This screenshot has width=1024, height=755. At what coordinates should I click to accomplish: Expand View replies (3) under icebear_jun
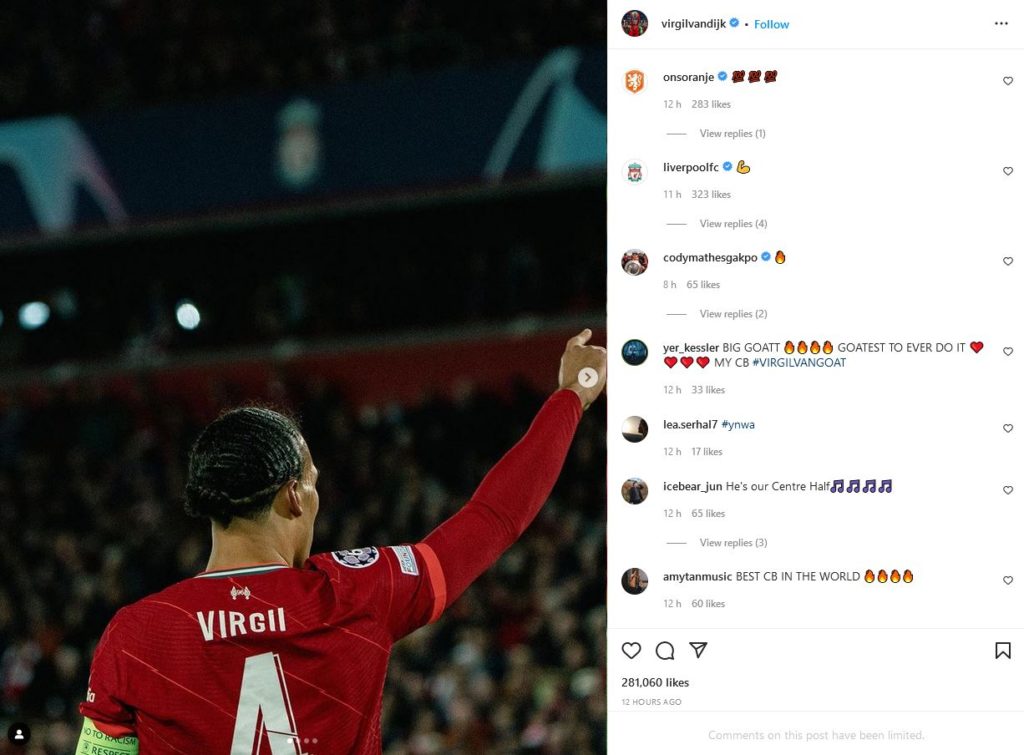click(733, 542)
